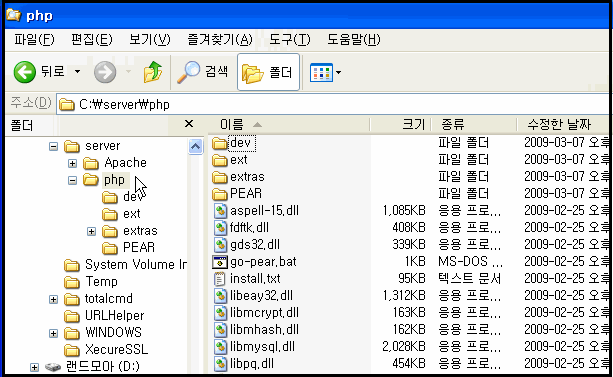Open the 검색 search pane
Screen dimensions: 613x377
pos(203,72)
